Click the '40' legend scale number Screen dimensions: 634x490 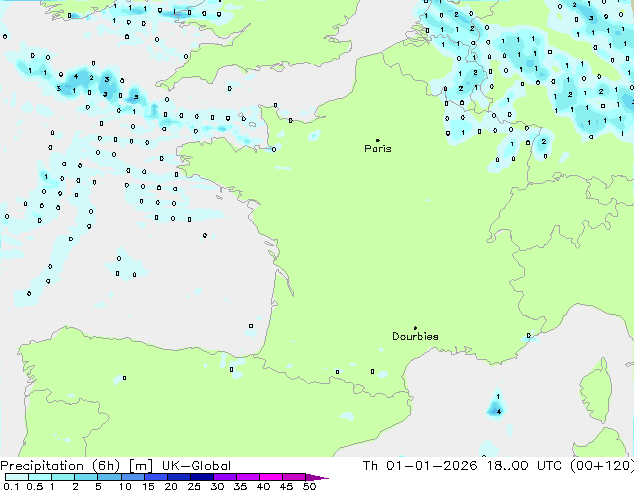click(x=263, y=486)
